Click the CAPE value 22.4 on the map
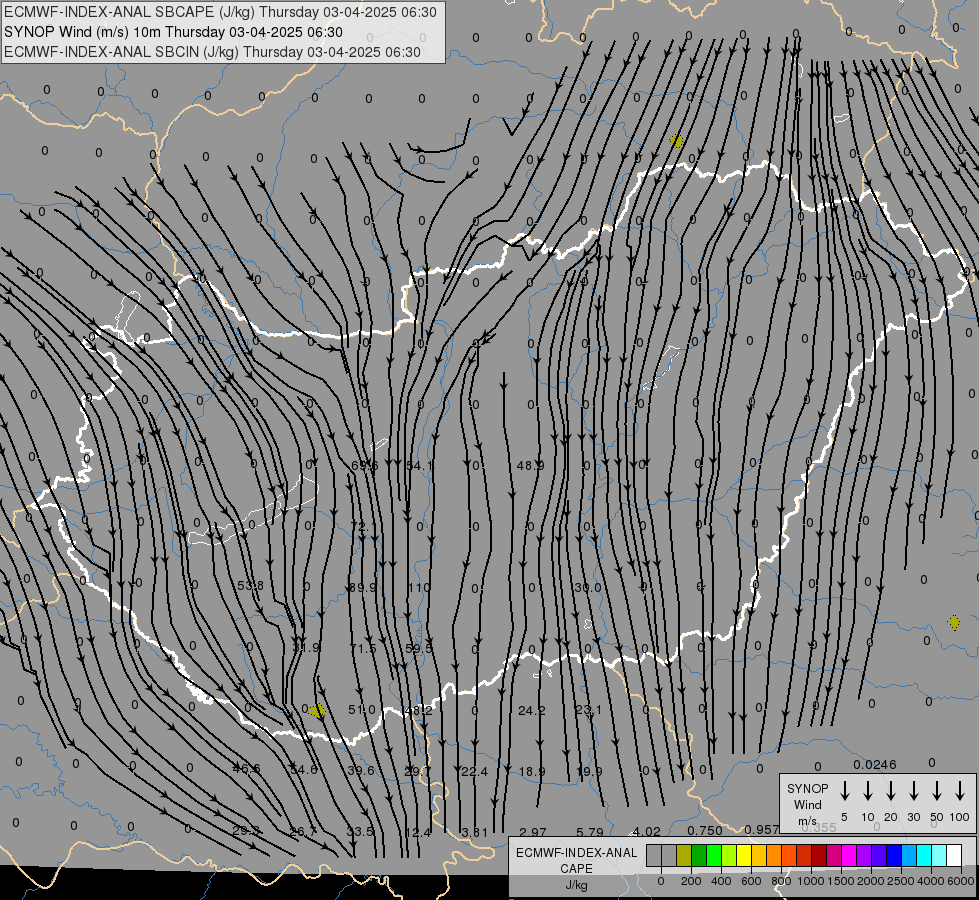This screenshot has height=900, width=979. 475,771
